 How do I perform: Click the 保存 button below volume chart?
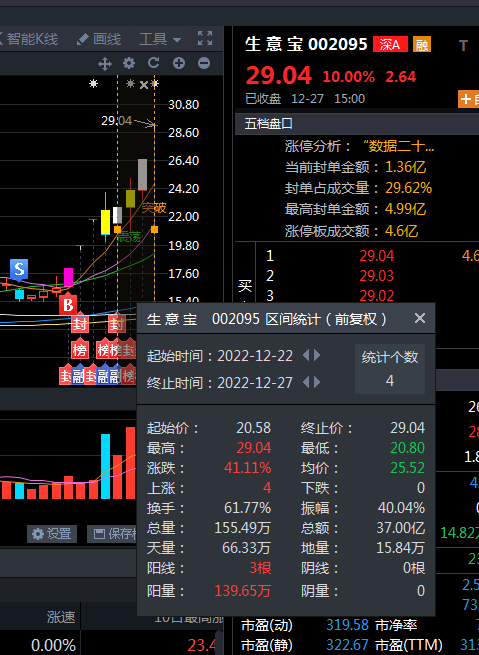[x=112, y=534]
